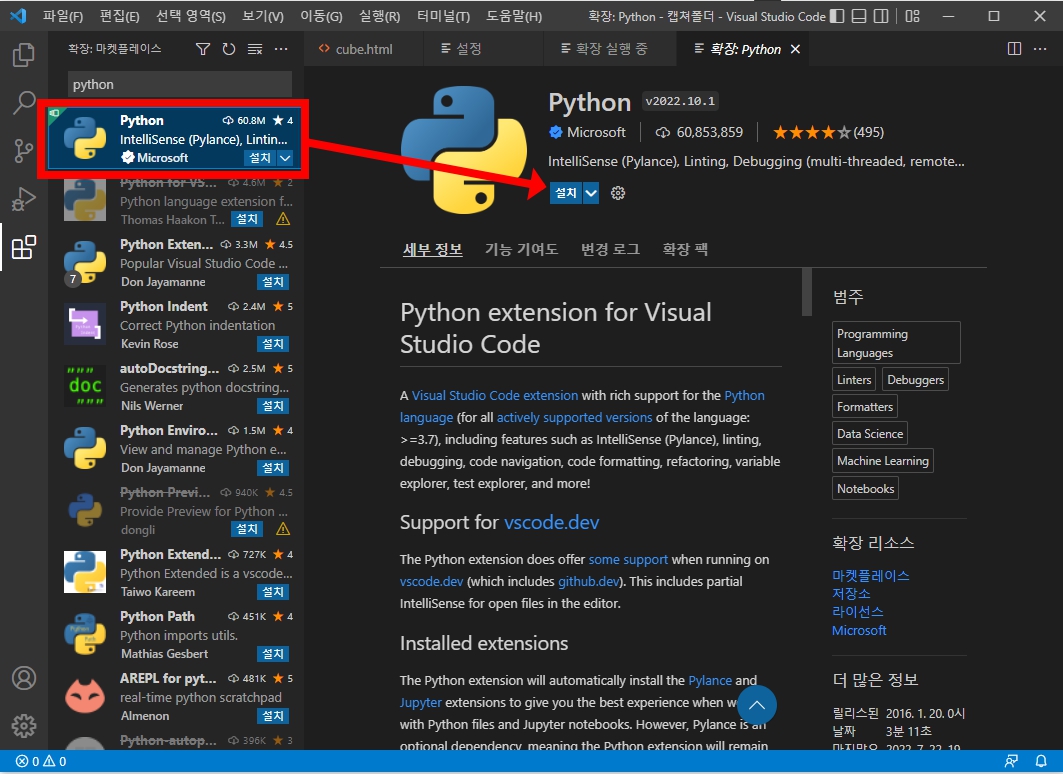This screenshot has width=1063, height=774.
Task: Install Python Indent extension
Action: click(x=273, y=344)
